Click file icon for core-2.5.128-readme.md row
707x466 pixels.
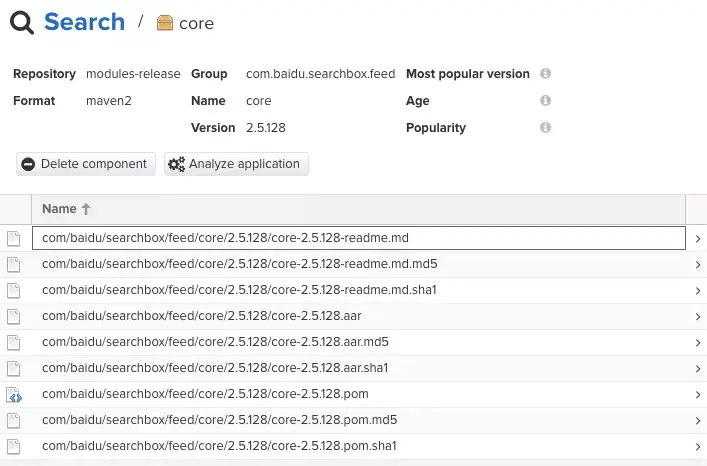pyautogui.click(x=14, y=238)
